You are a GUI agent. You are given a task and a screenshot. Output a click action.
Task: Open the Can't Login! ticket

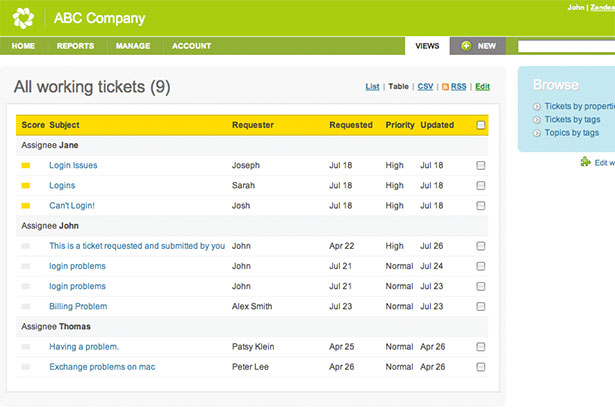(72, 205)
